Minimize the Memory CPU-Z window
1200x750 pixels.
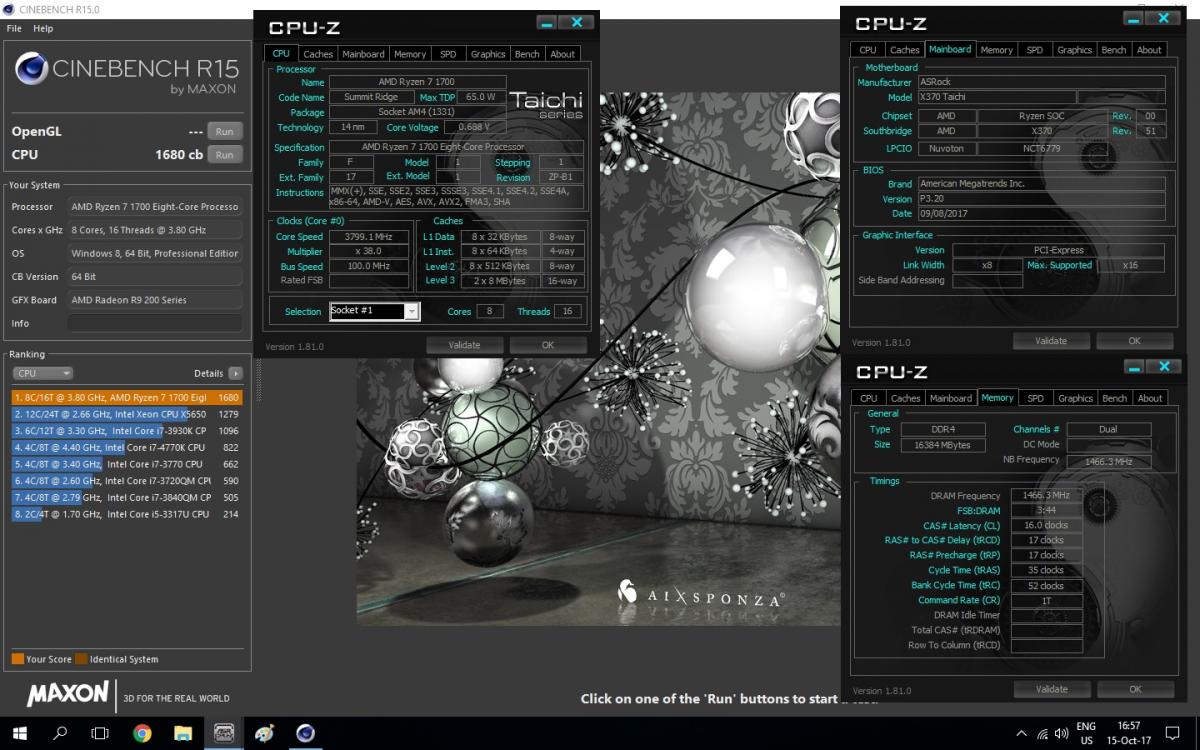click(x=1132, y=366)
